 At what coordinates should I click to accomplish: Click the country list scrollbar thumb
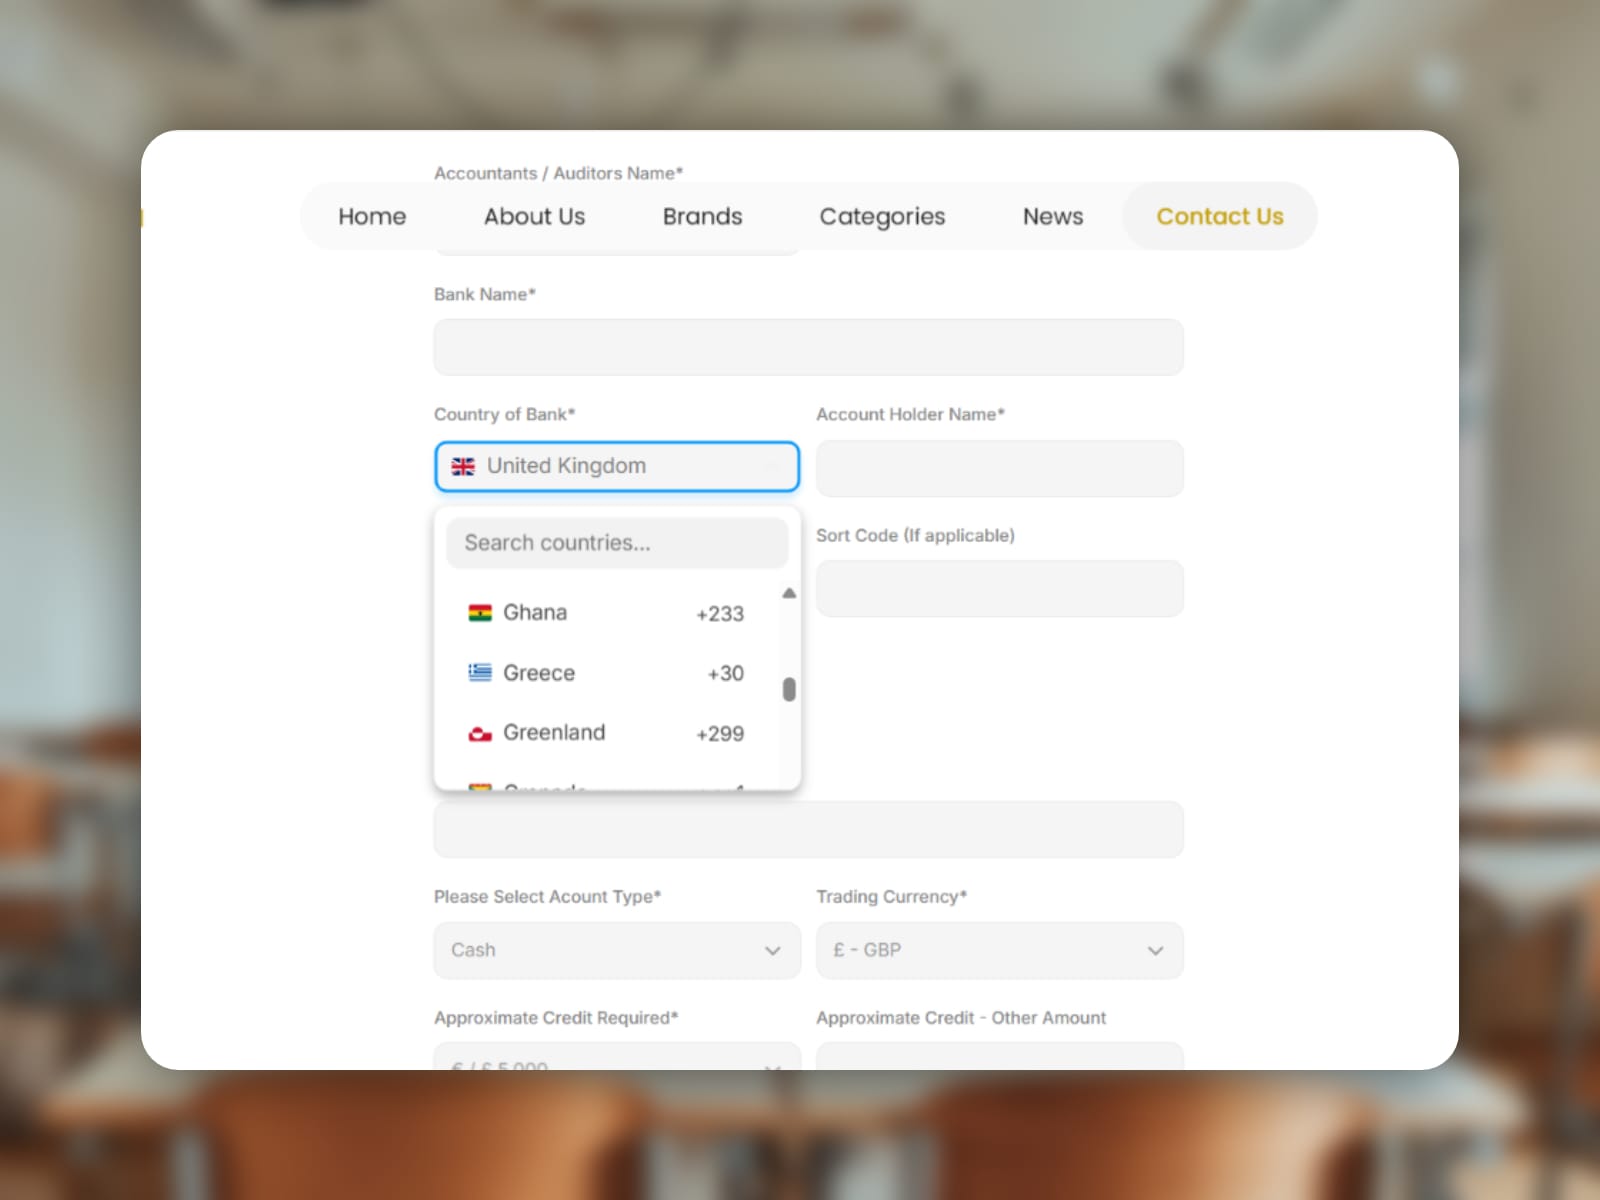(789, 689)
